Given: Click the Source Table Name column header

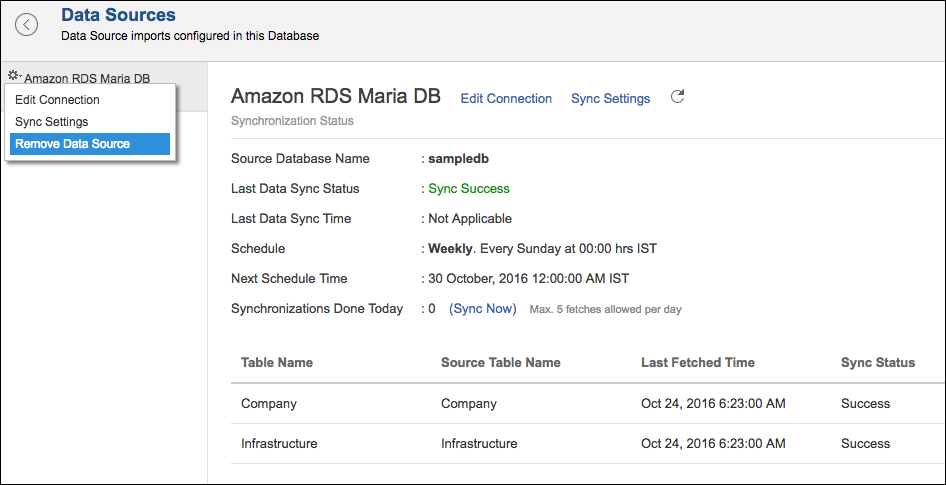Looking at the screenshot, I should click(x=501, y=363).
